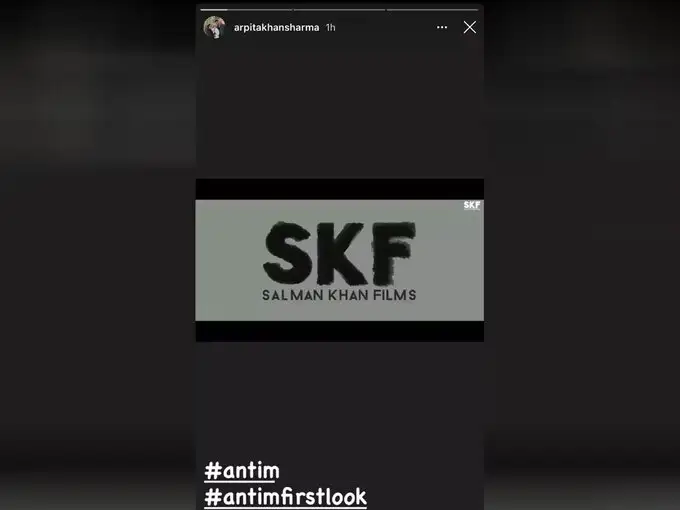Click the empty story area between video and hashtags
This screenshot has height=510, width=680.
pyautogui.click(x=340, y=399)
